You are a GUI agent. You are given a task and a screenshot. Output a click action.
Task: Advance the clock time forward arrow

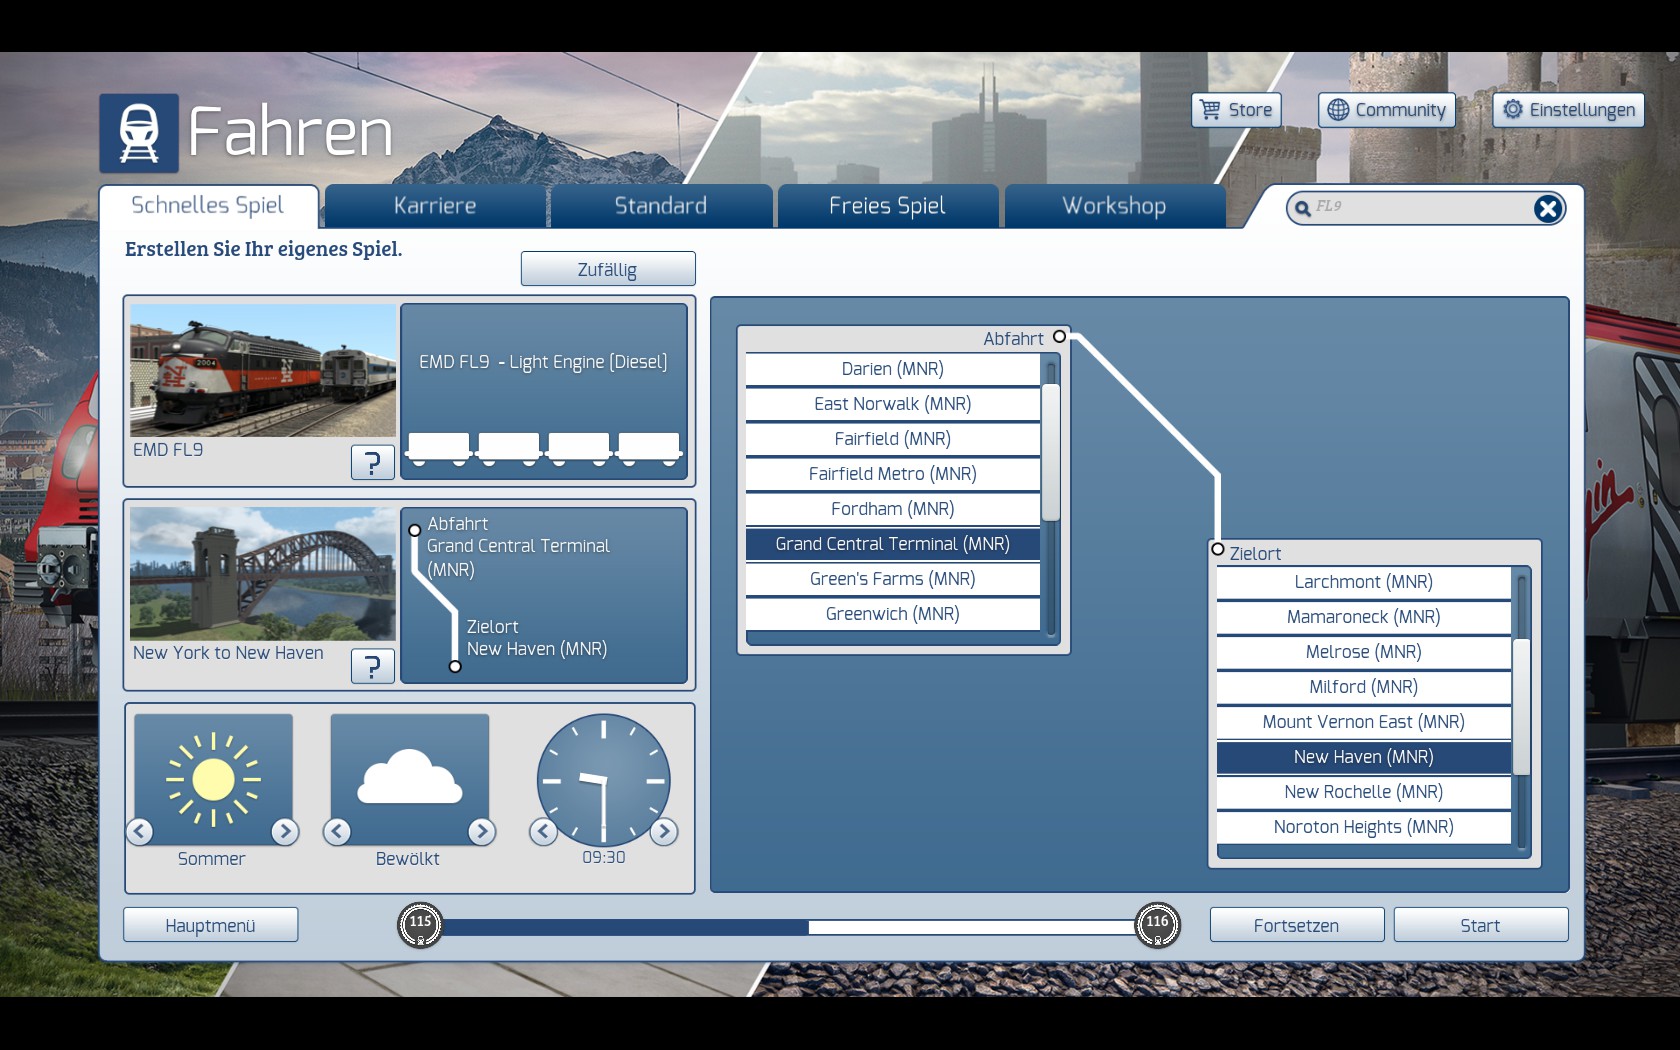pos(664,831)
